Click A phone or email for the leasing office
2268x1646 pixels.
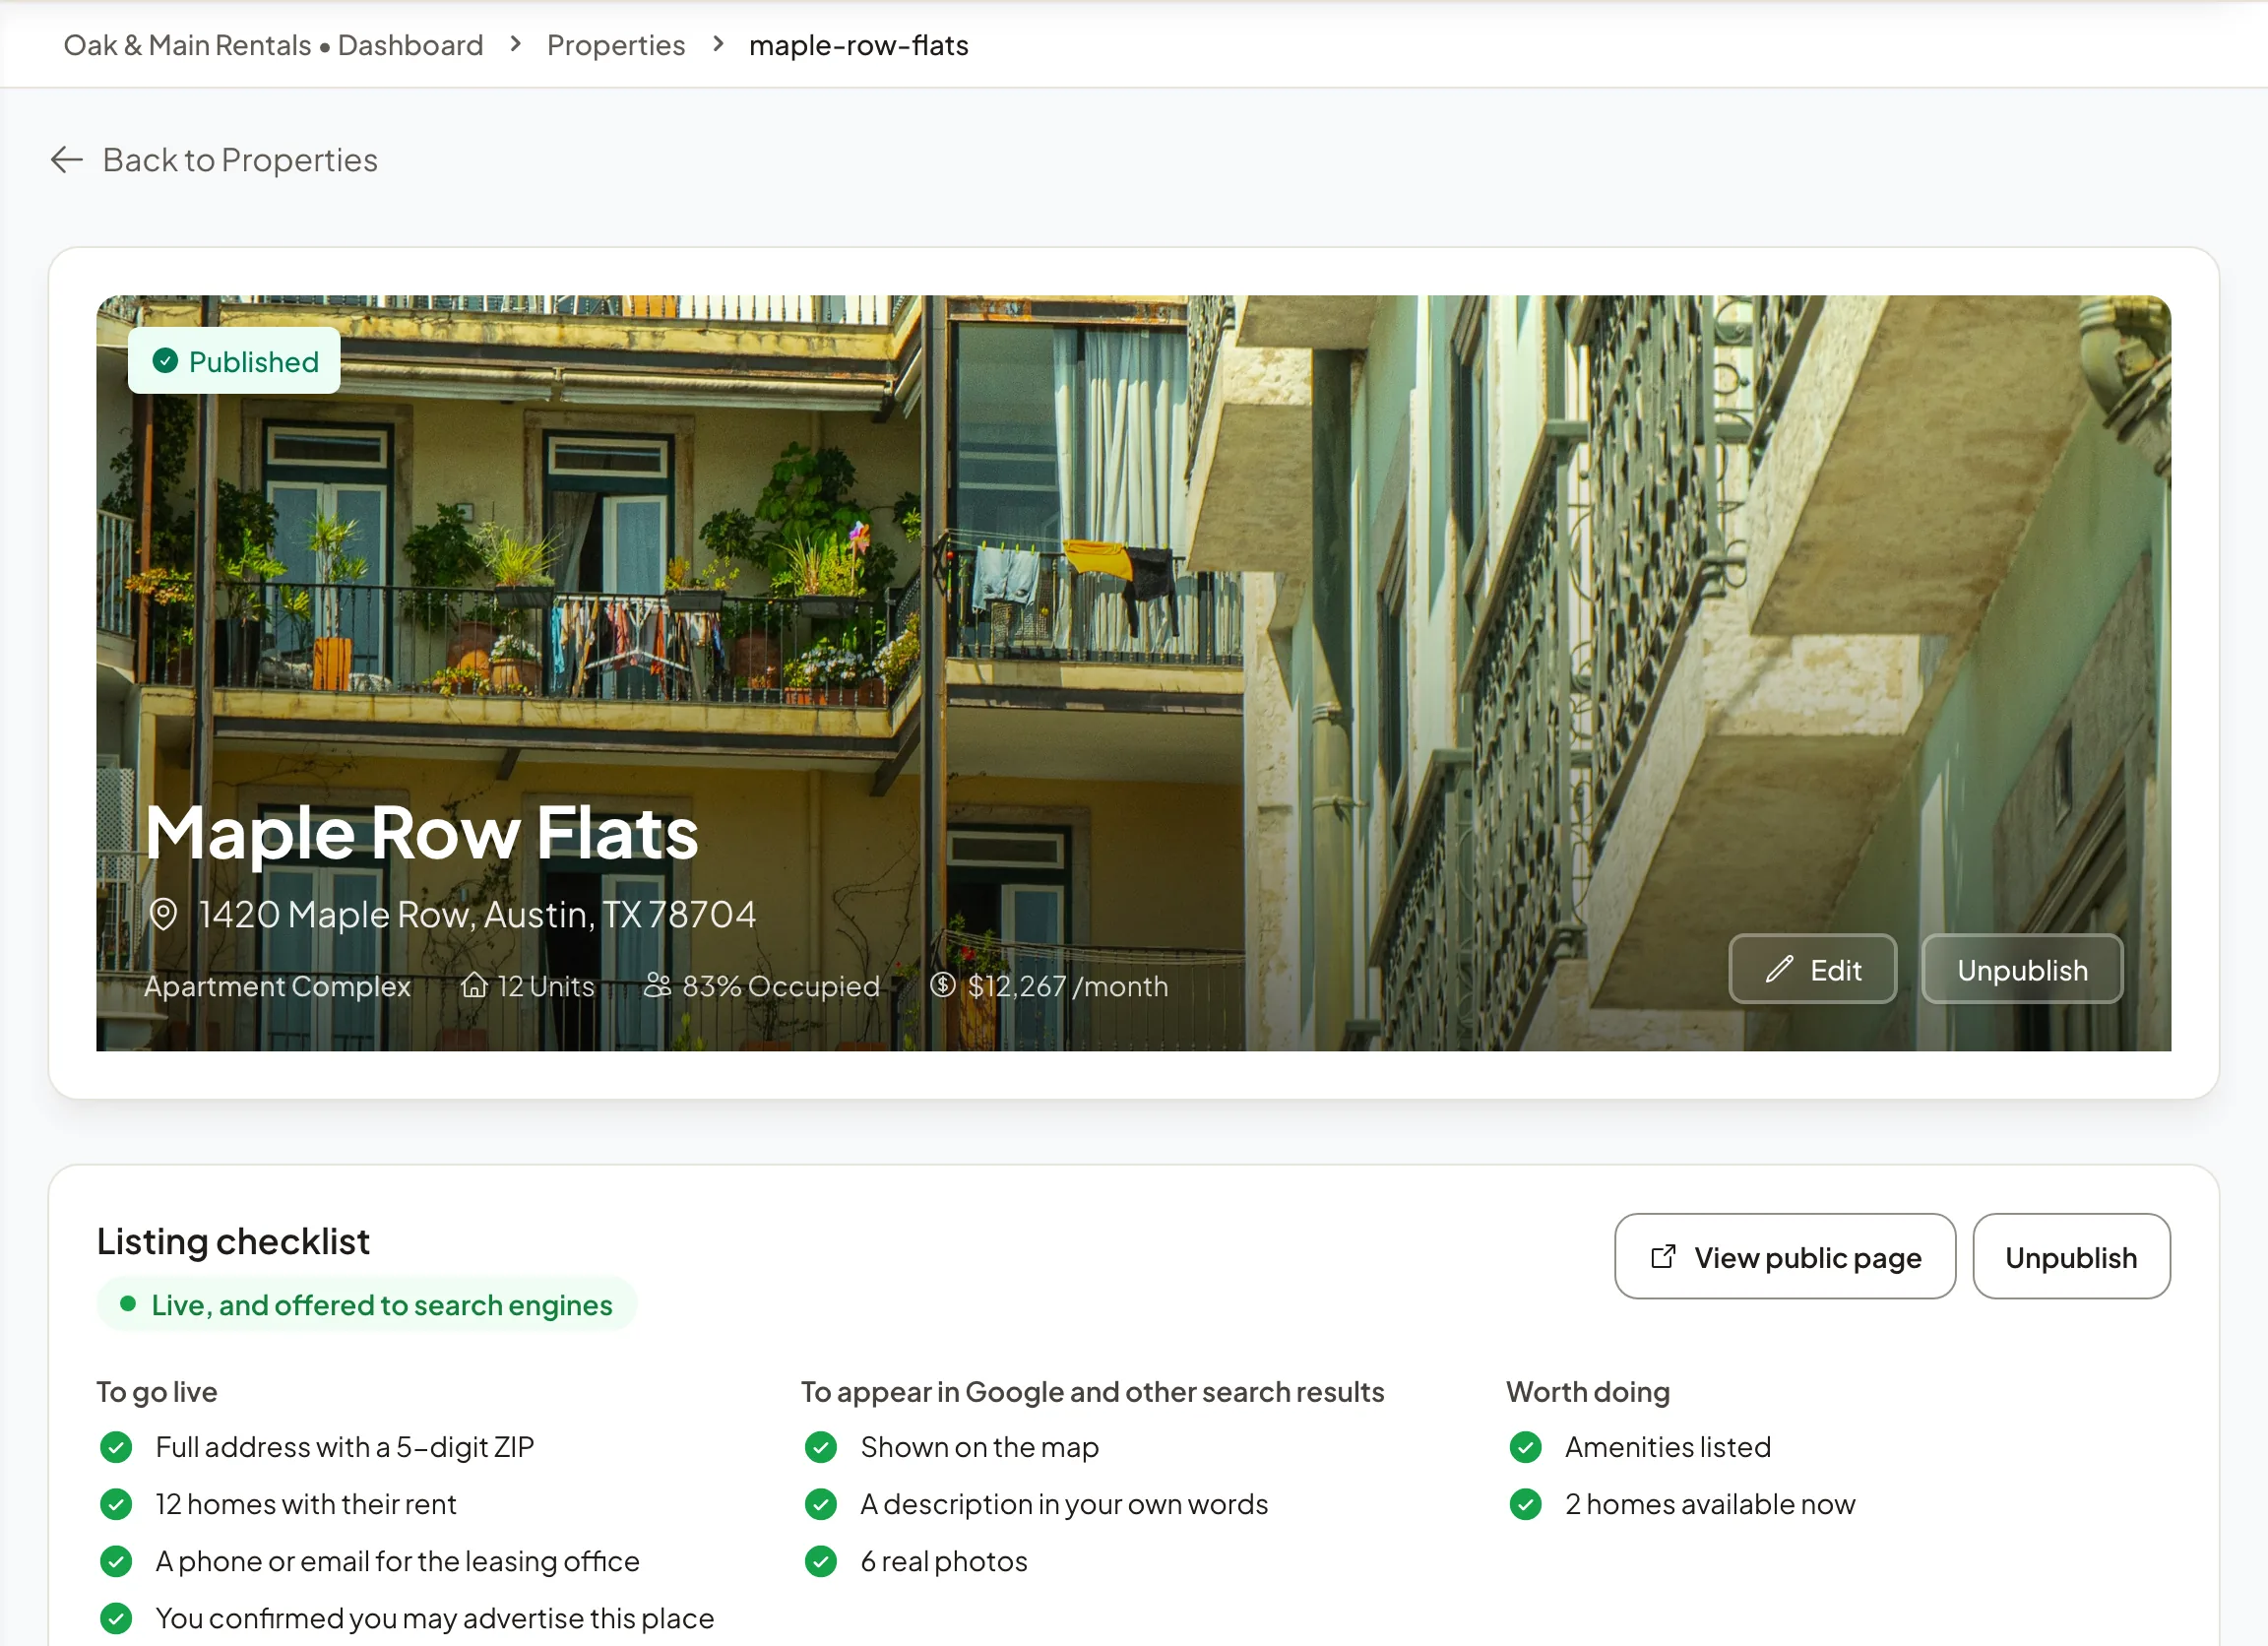(x=397, y=1561)
